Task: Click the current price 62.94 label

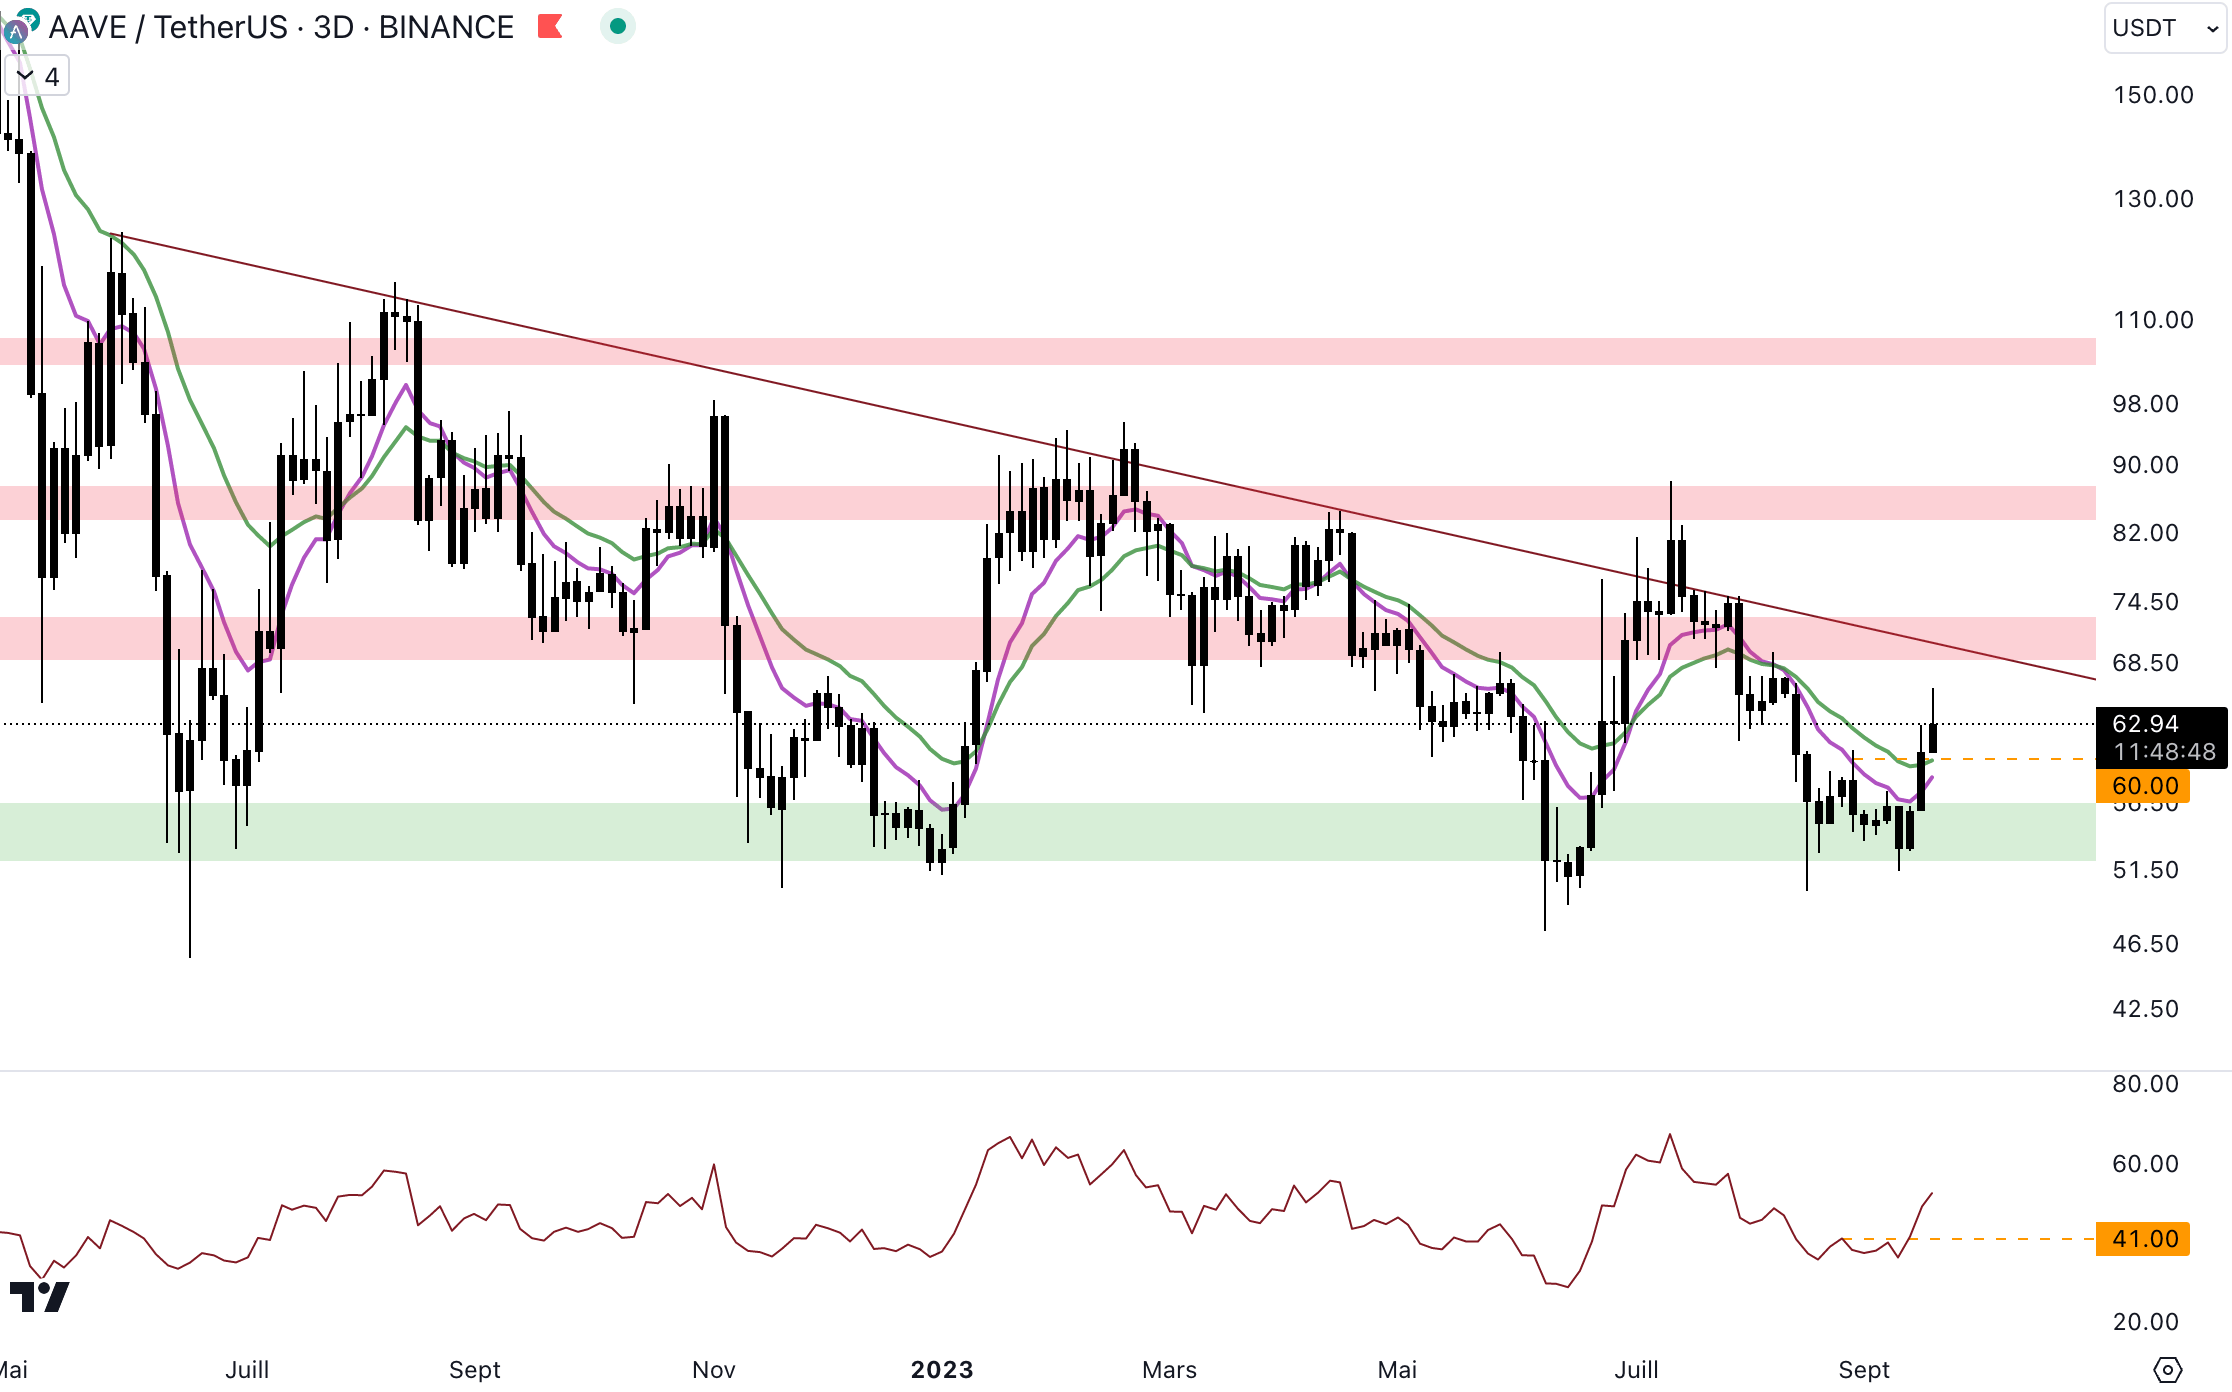Action: click(2145, 724)
